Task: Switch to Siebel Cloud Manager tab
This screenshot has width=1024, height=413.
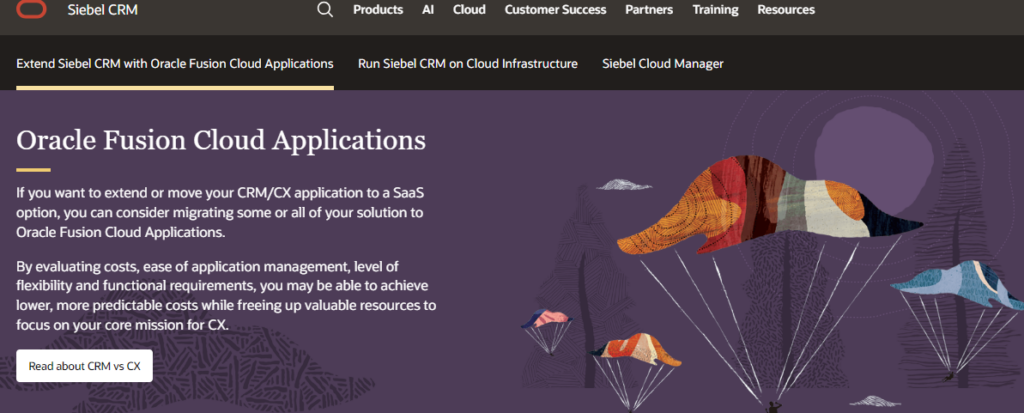Action: pyautogui.click(x=662, y=64)
